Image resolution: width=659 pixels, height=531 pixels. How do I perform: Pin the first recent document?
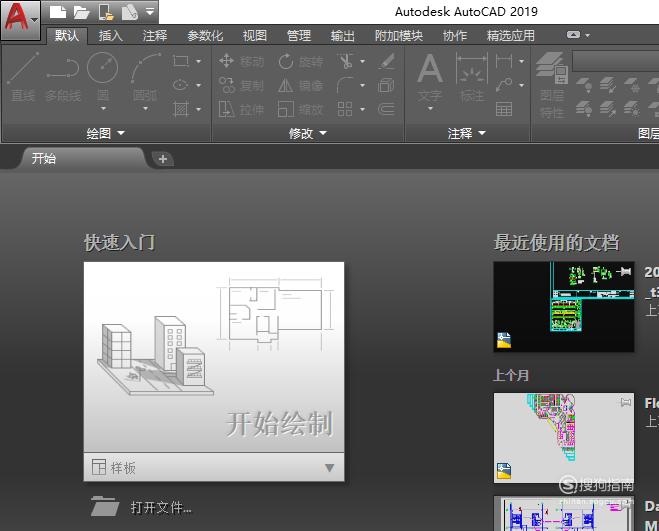tap(625, 272)
